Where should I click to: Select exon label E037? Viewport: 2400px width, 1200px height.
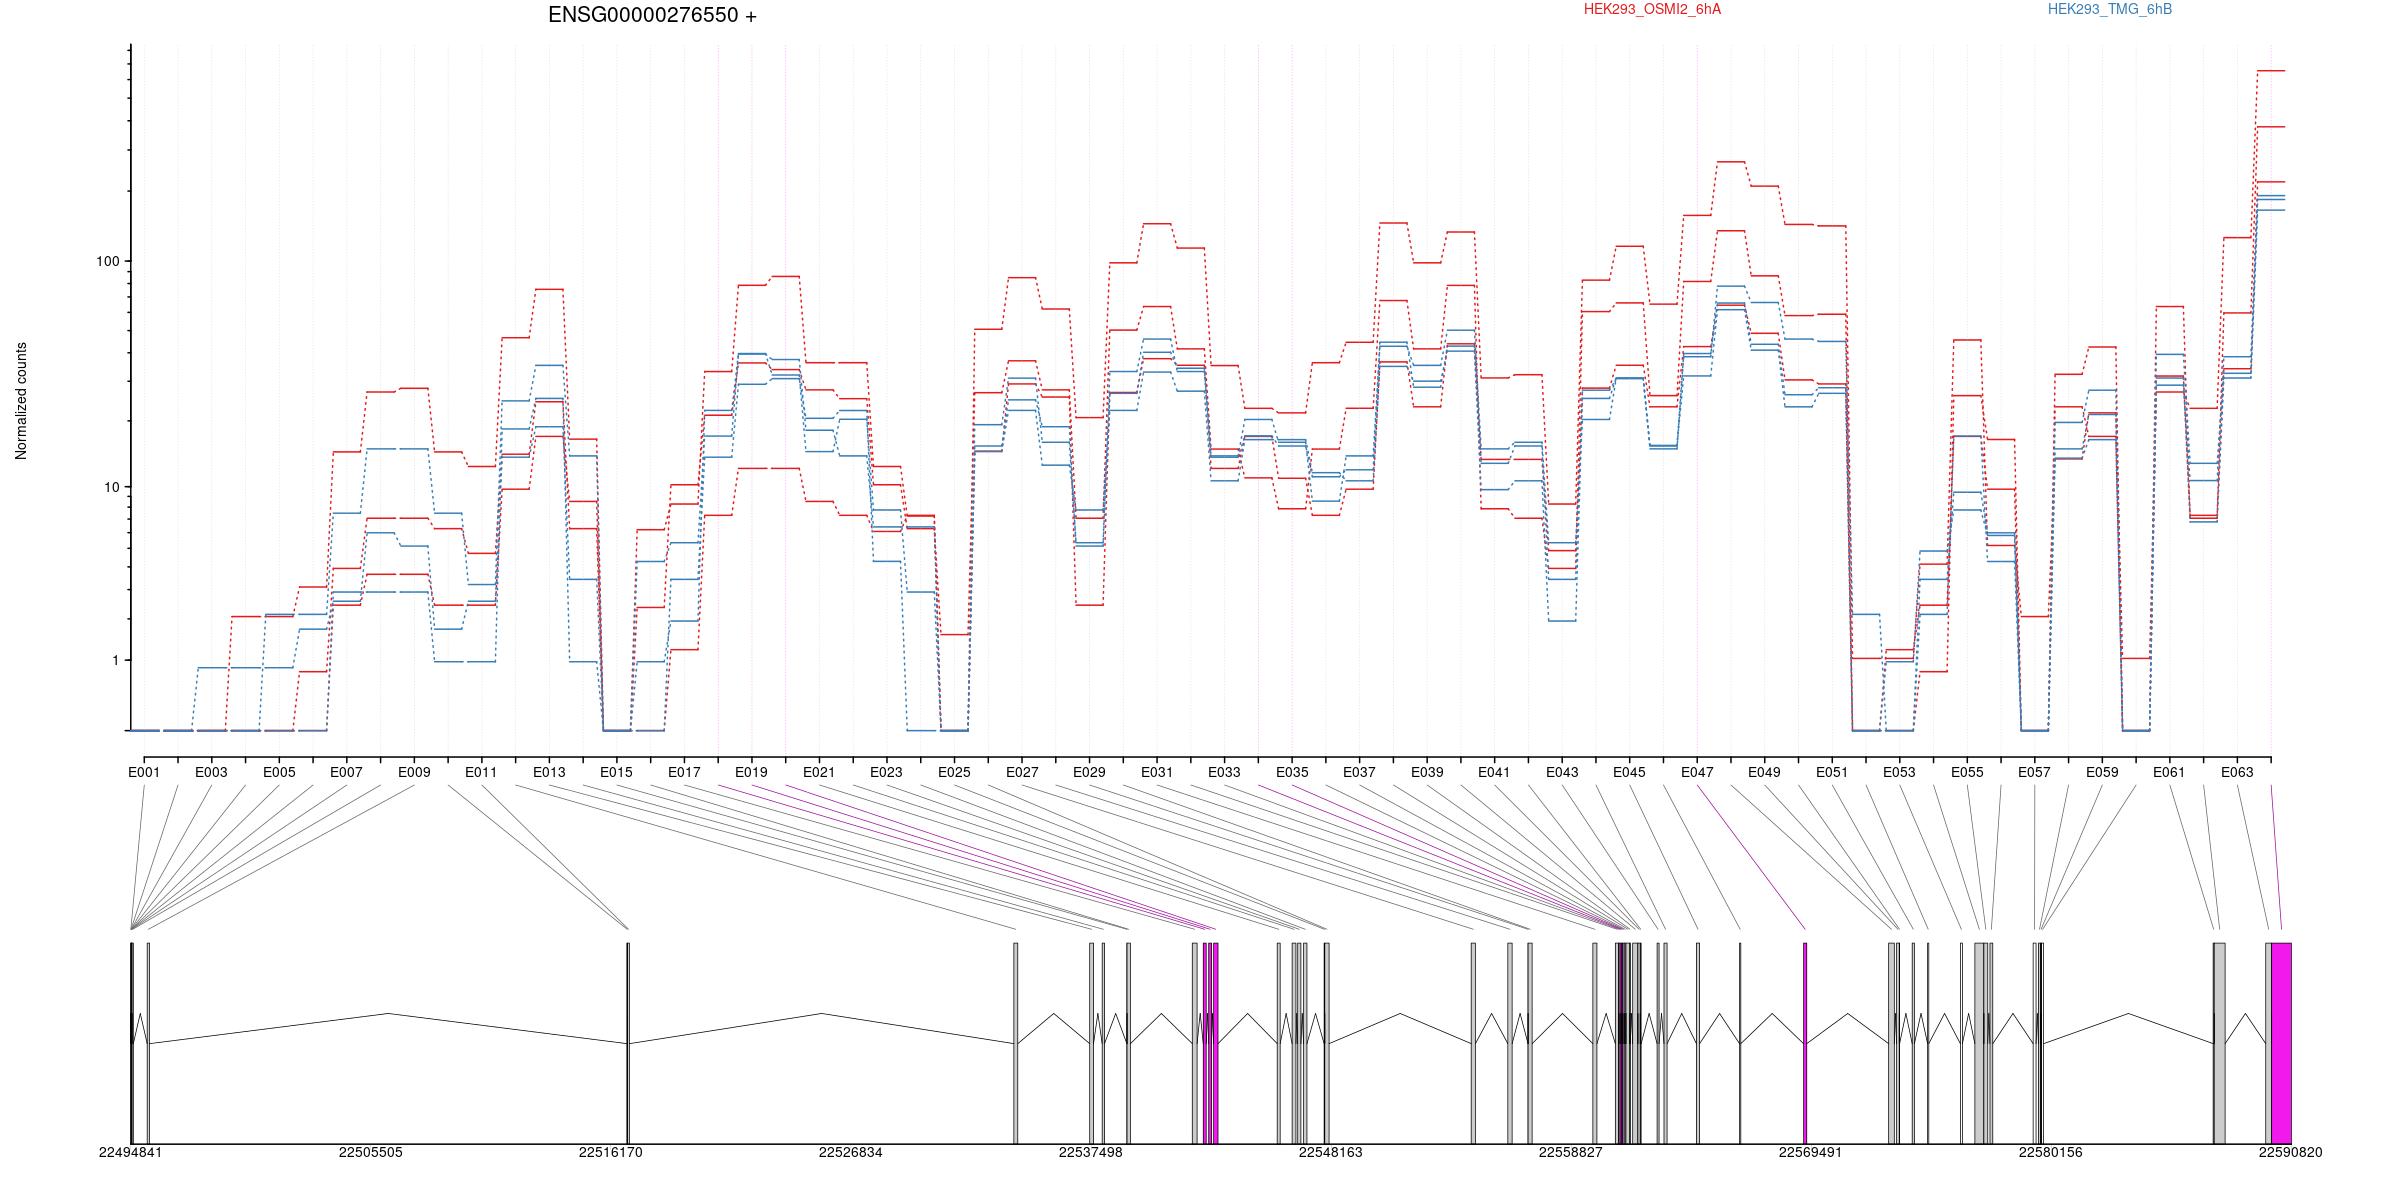[x=1359, y=772]
